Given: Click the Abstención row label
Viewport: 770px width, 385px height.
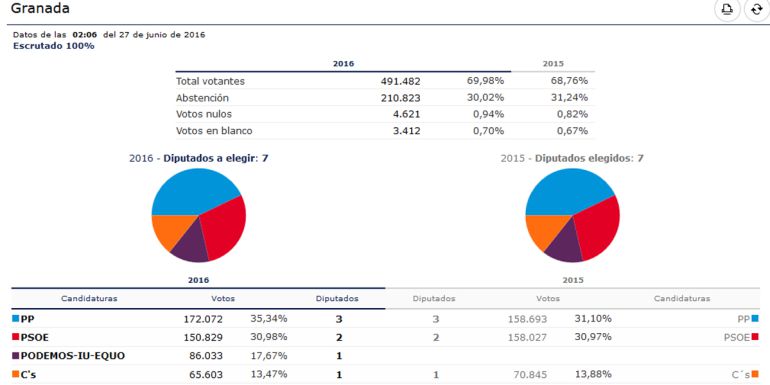Looking at the screenshot, I should [x=202, y=98].
